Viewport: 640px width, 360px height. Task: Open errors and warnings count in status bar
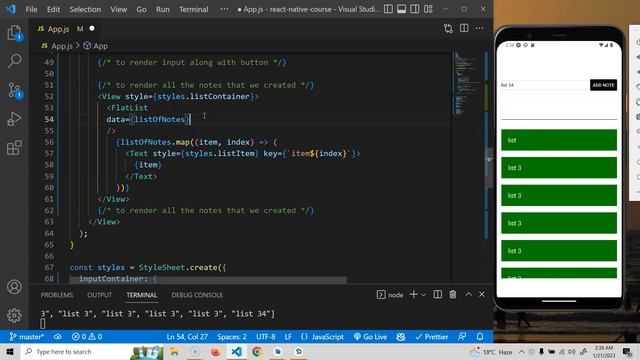tap(87, 337)
